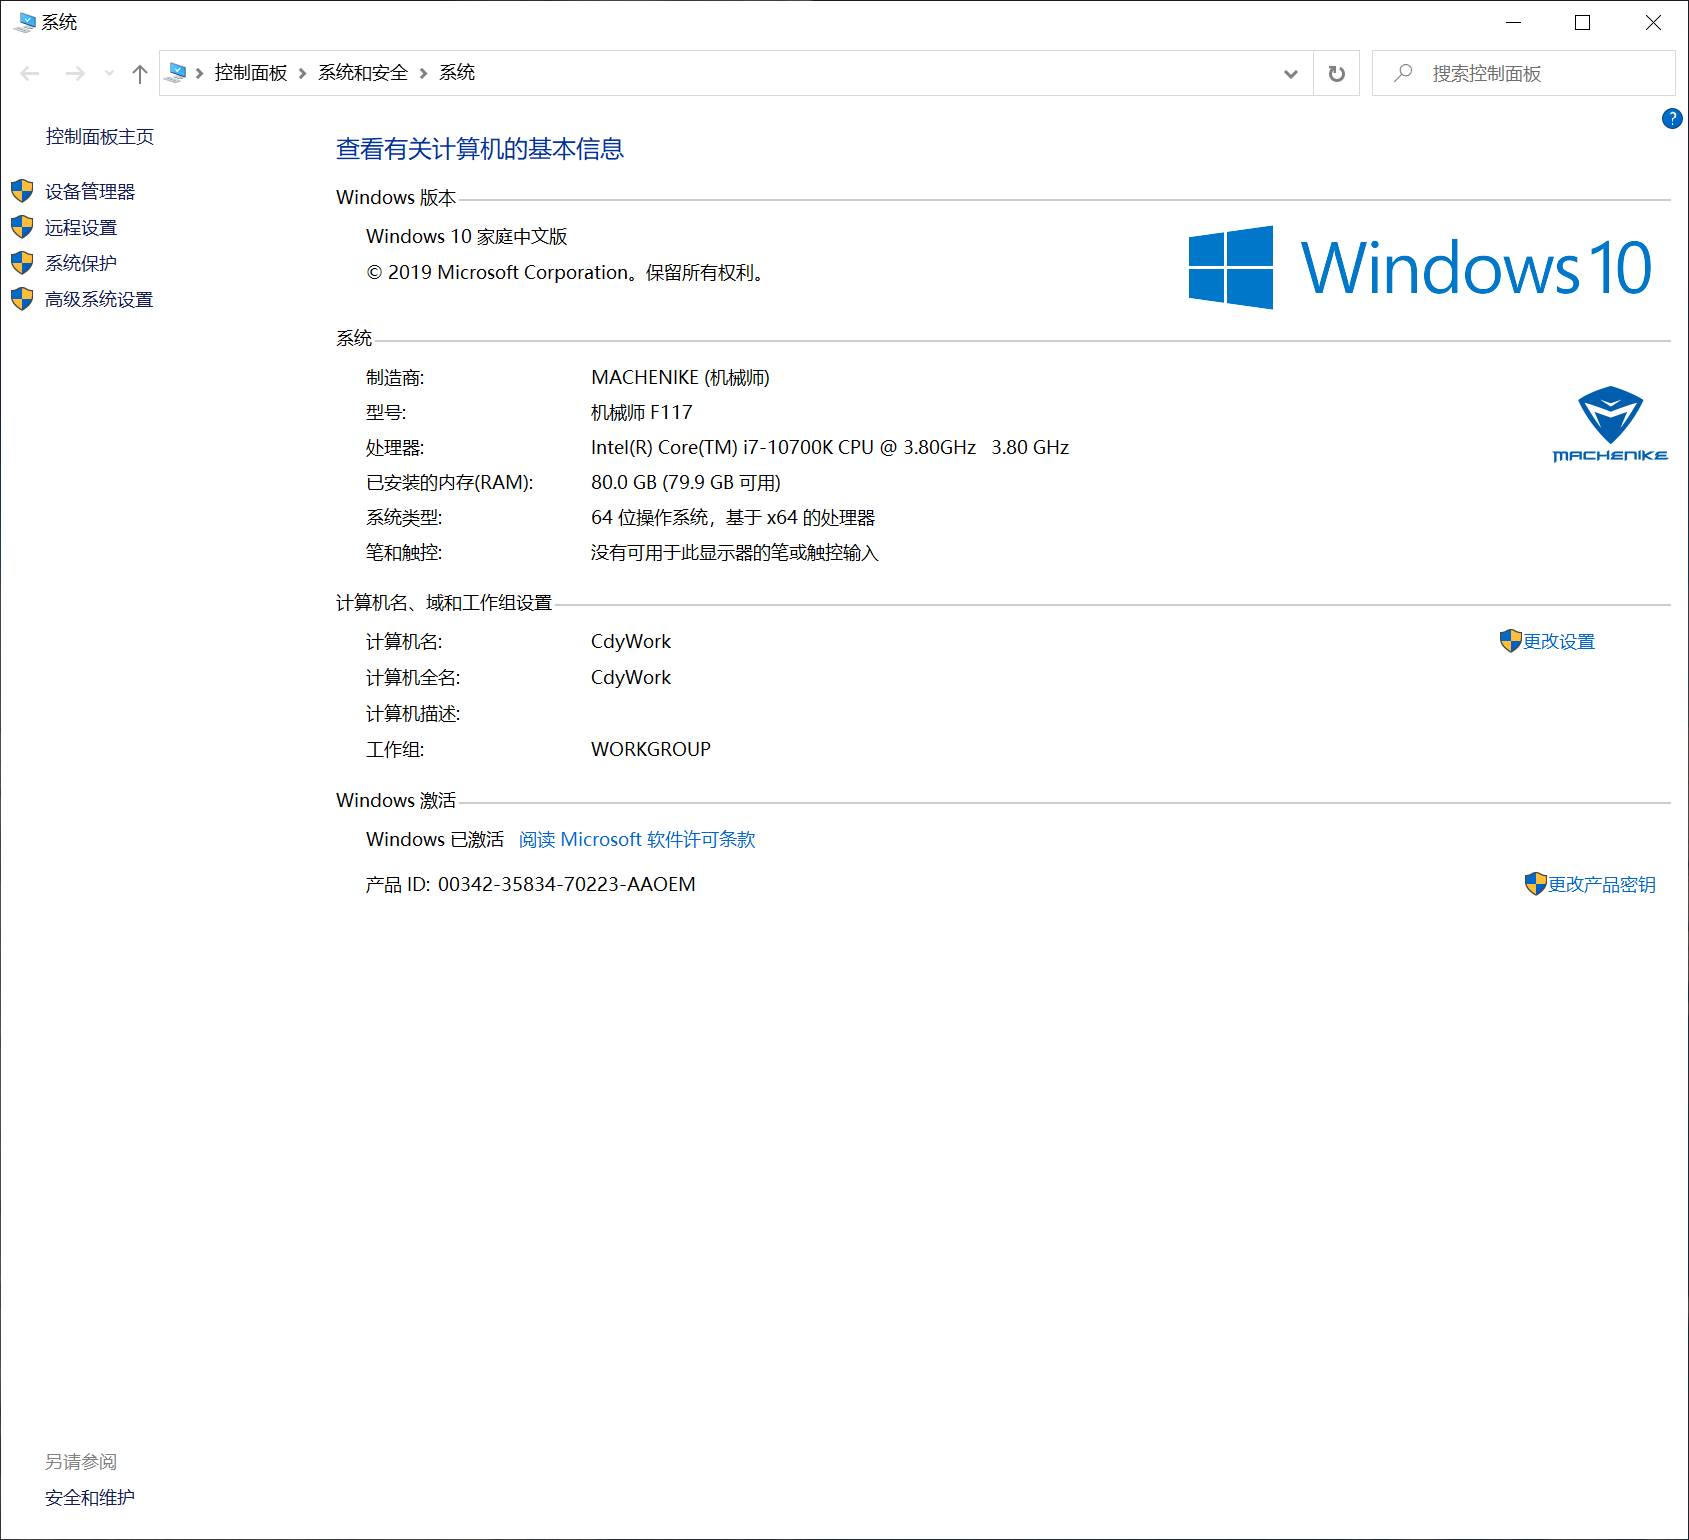Click the computer icon in the address bar
The width and height of the screenshot is (1689, 1540).
point(177,73)
